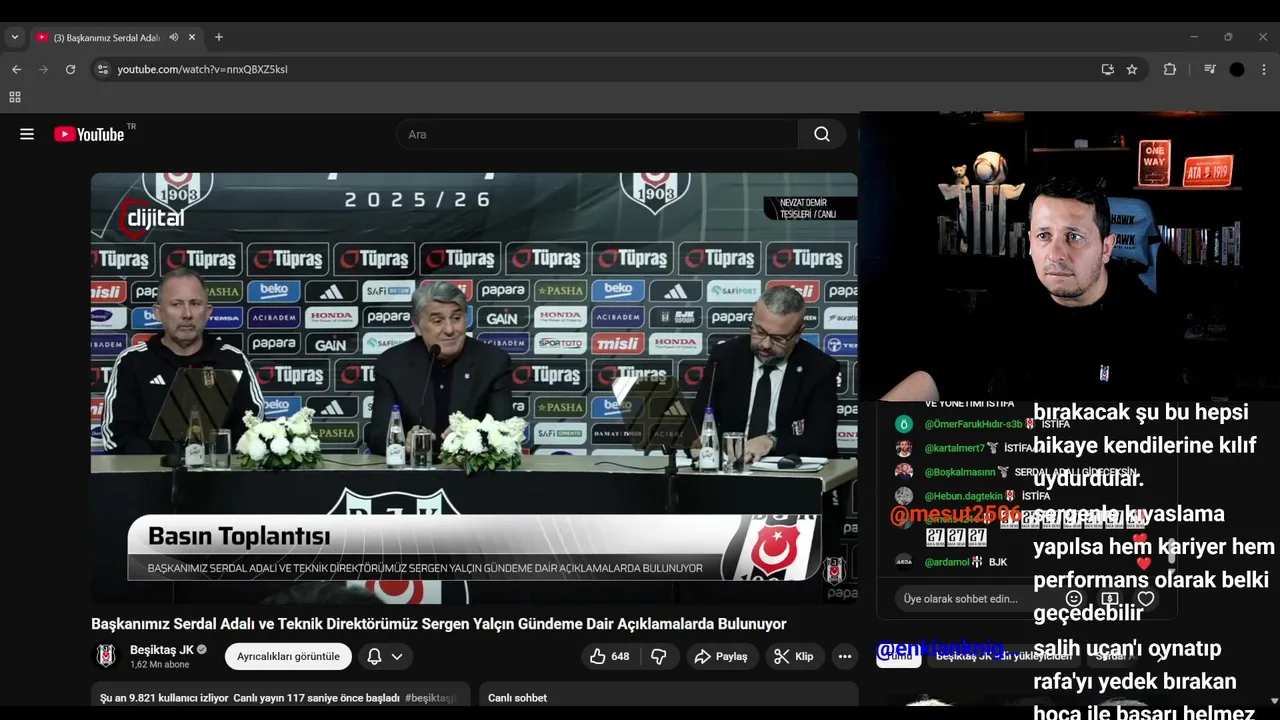Click the heart reaction icon in overlay chat

click(1146, 599)
